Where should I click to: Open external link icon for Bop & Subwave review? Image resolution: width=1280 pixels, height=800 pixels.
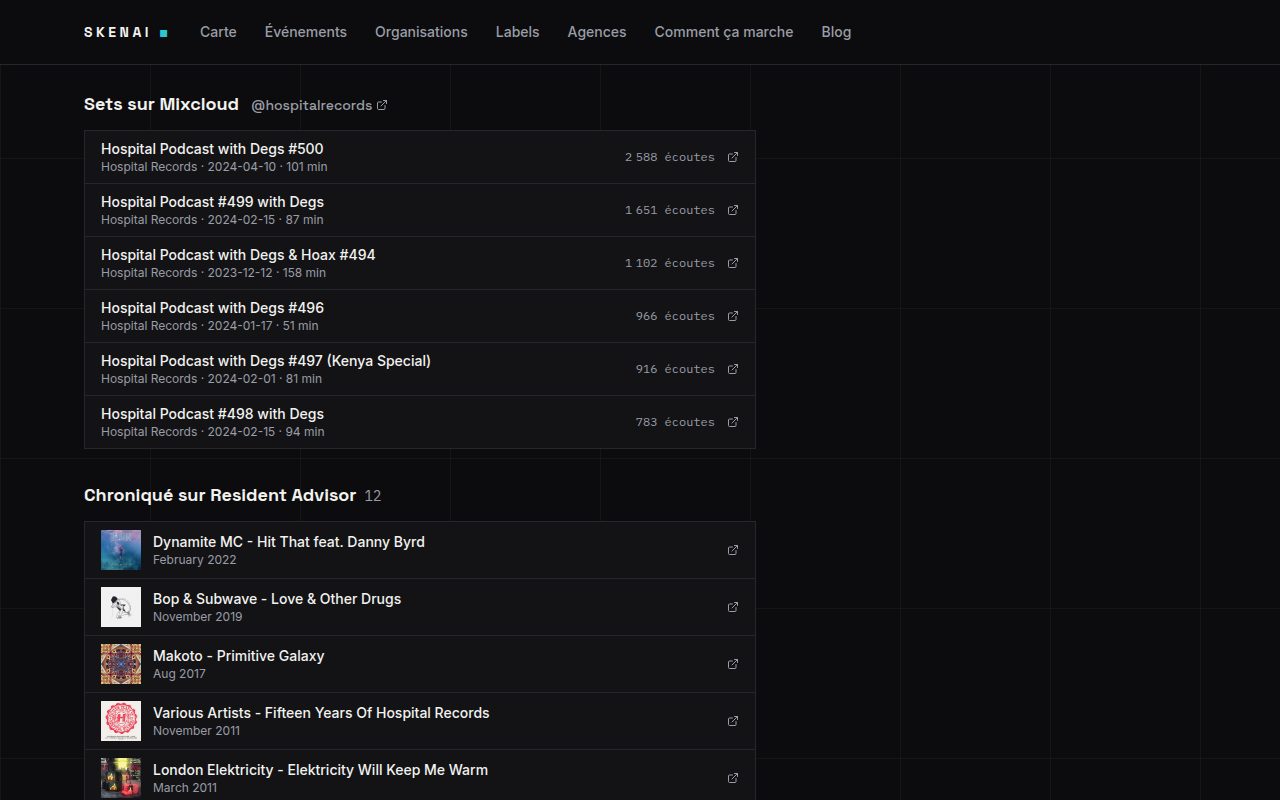click(x=733, y=607)
